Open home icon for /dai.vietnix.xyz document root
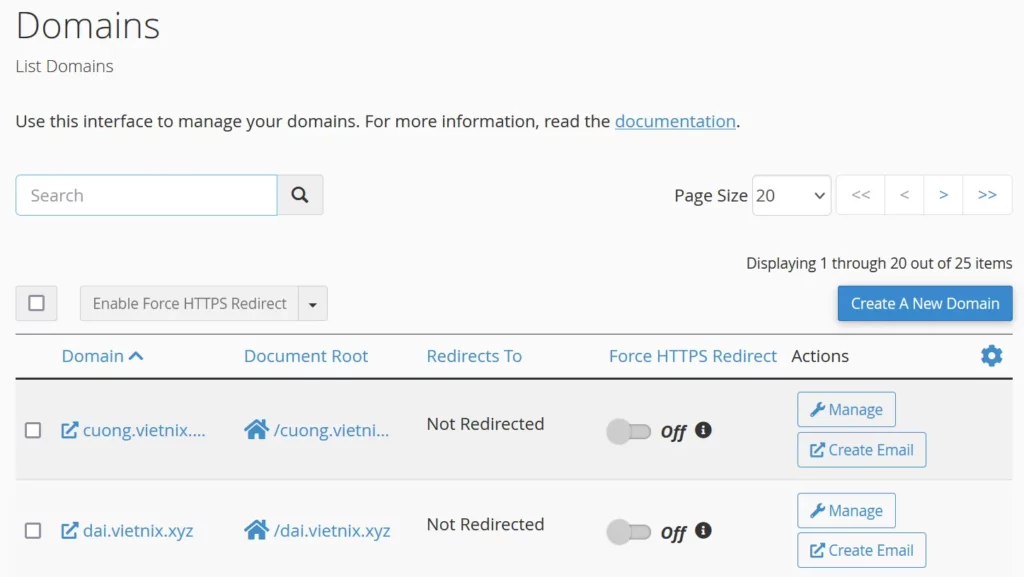 pyautogui.click(x=256, y=530)
